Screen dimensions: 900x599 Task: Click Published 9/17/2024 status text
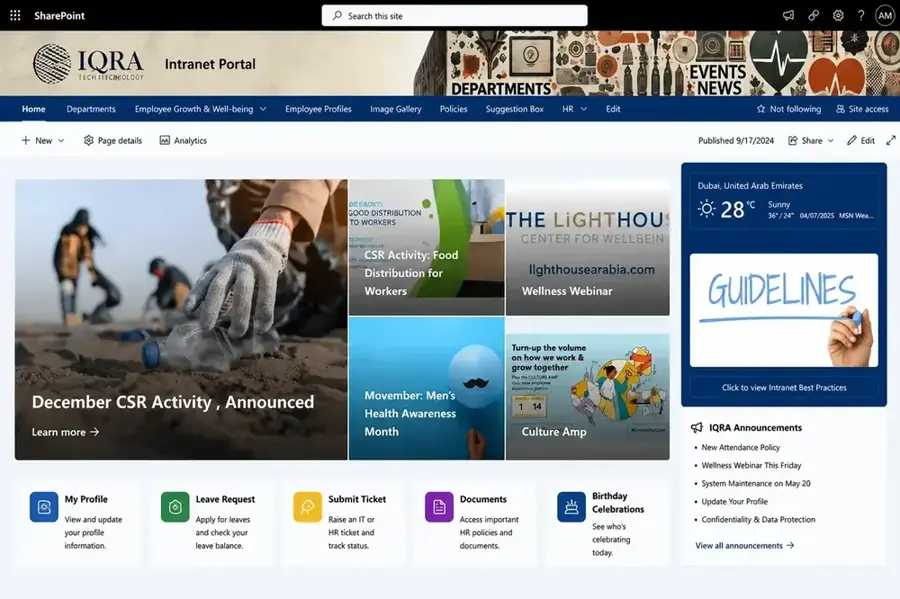pyautogui.click(x=736, y=141)
